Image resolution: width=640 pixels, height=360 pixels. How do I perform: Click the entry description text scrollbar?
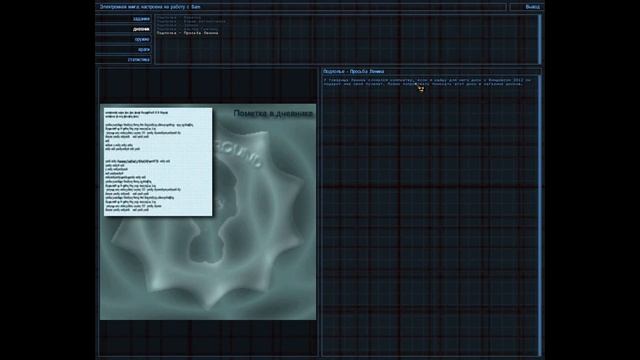(x=540, y=216)
